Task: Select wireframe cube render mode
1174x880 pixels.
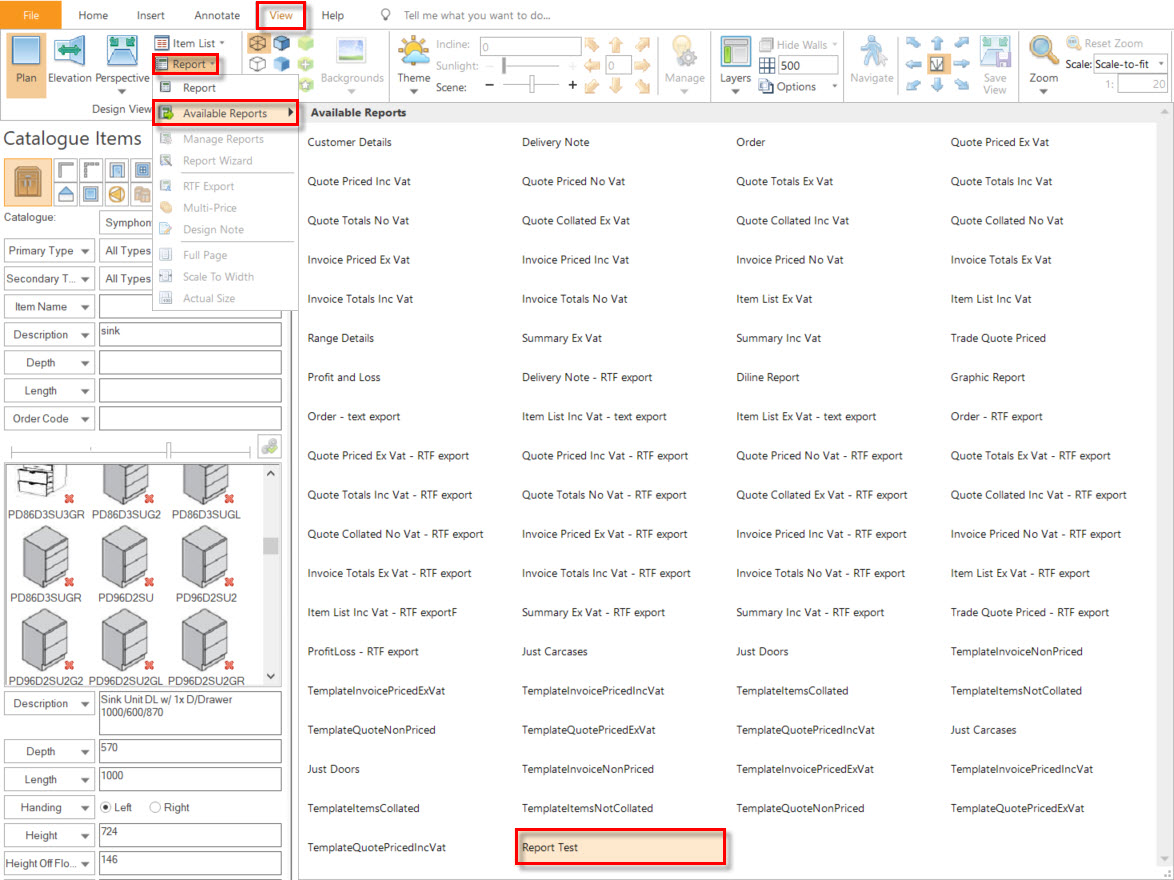Action: pyautogui.click(x=258, y=43)
